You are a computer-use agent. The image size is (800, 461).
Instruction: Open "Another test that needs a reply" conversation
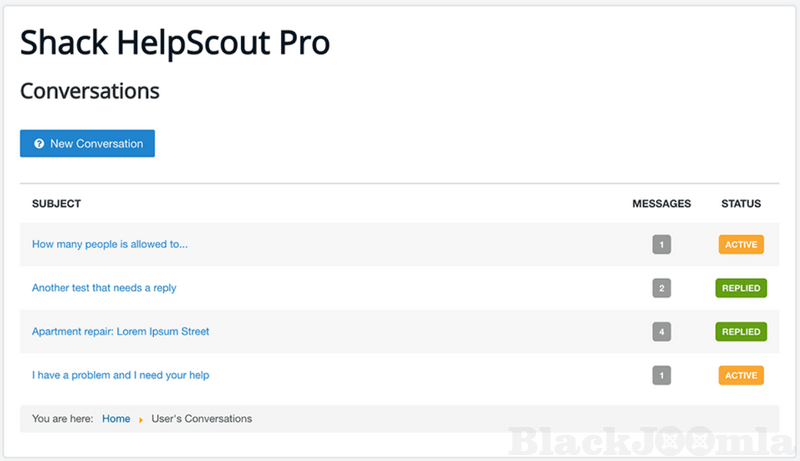104,288
